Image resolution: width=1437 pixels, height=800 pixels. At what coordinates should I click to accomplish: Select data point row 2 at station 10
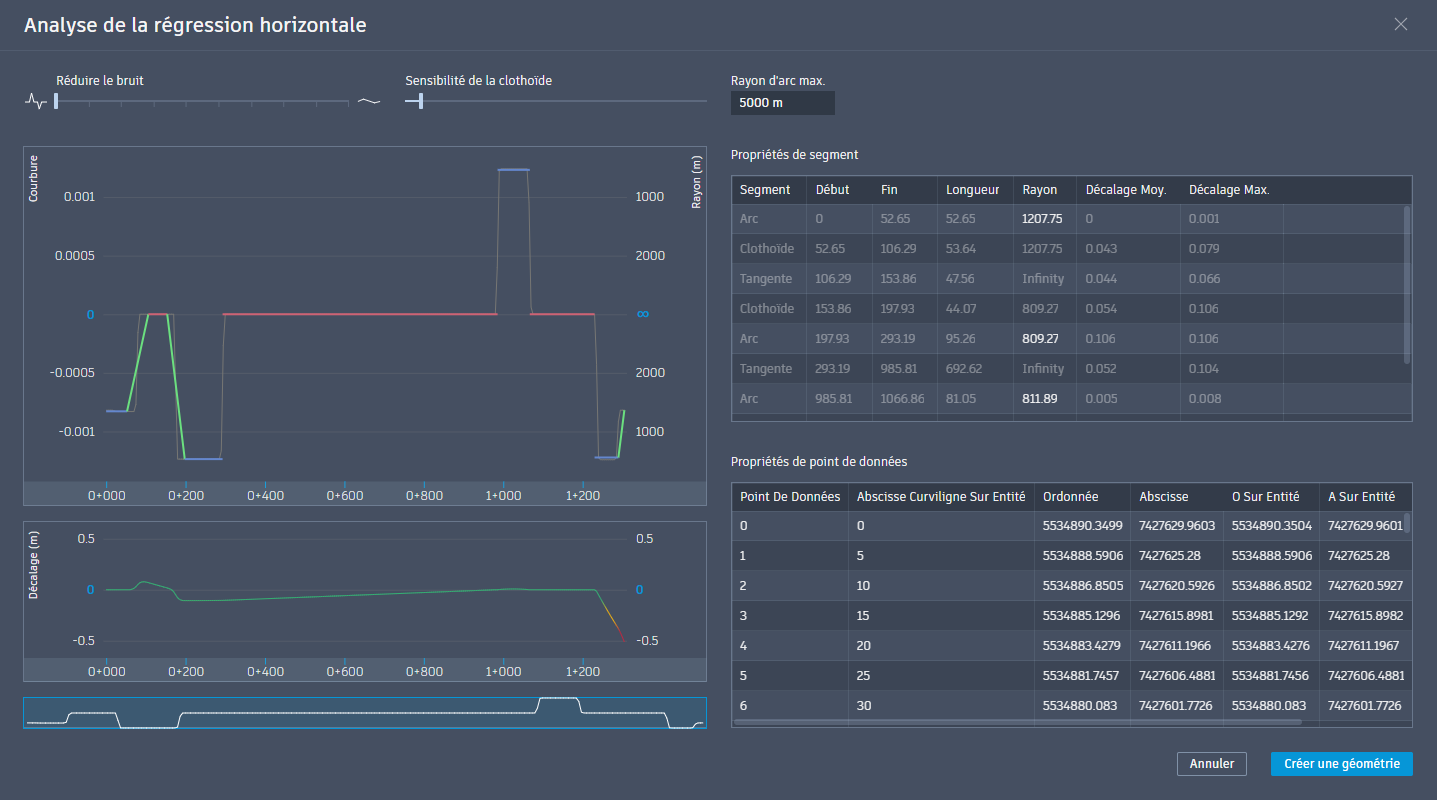(x=1067, y=586)
